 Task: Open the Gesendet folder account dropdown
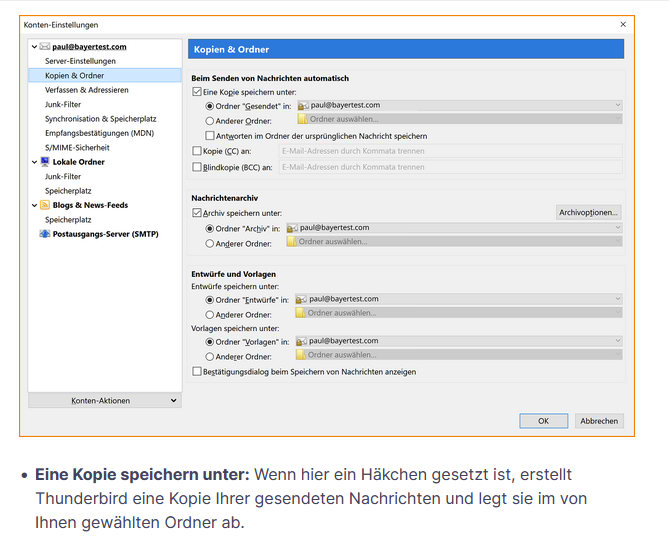pos(459,105)
